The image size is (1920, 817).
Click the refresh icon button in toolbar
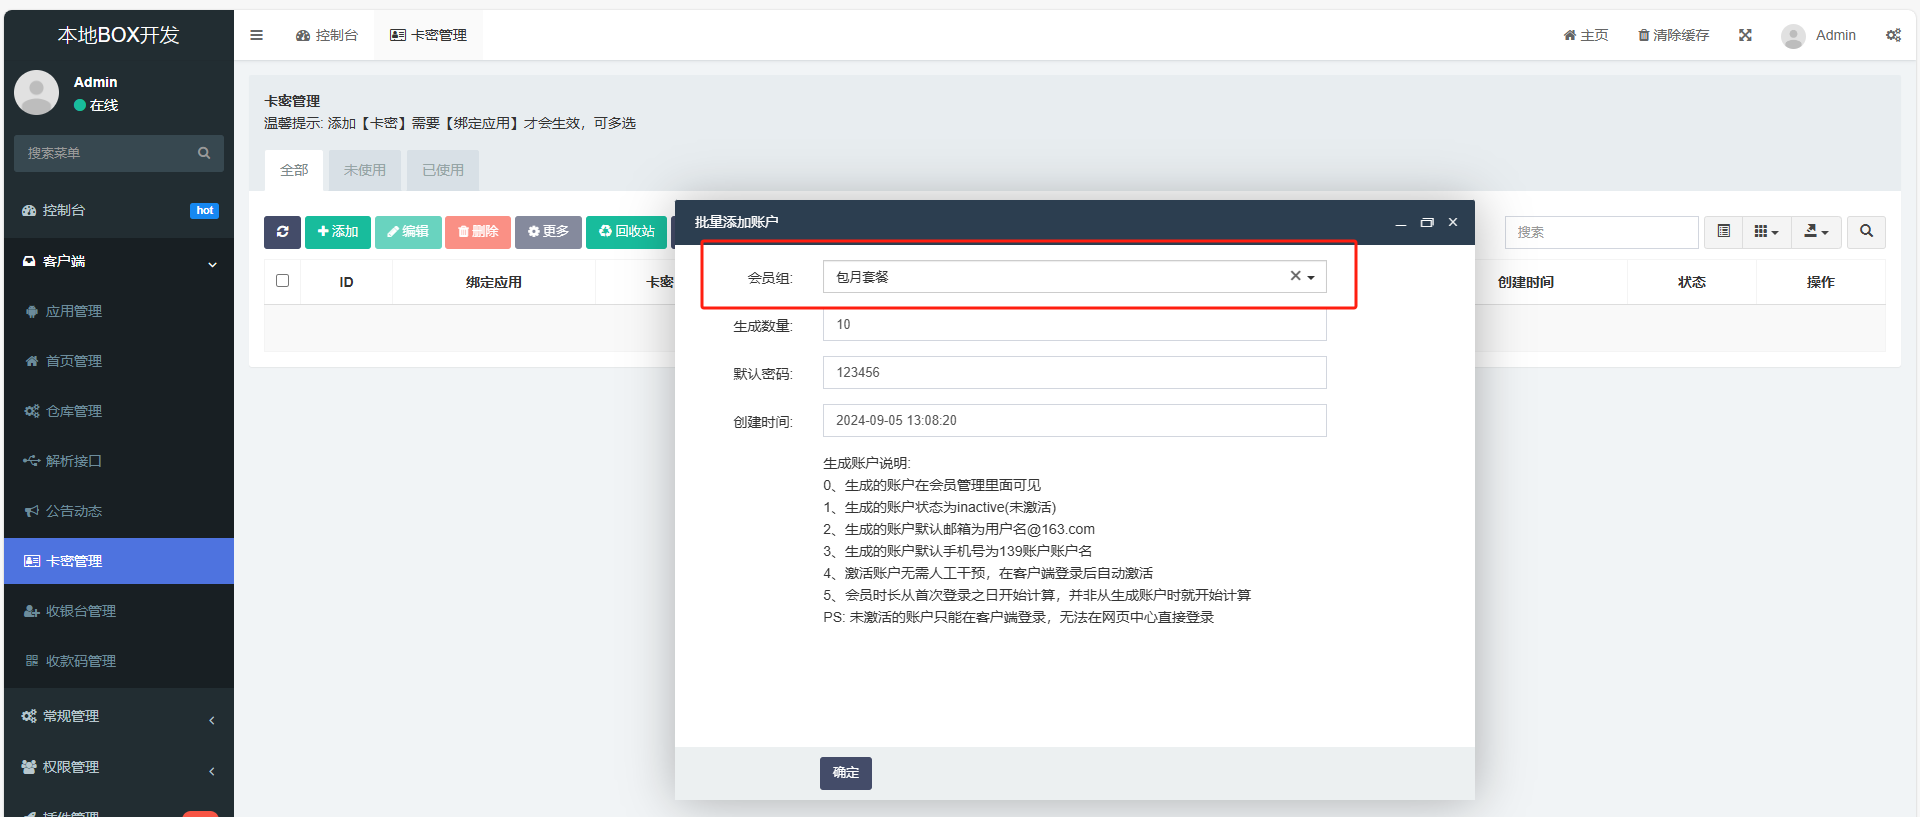click(x=282, y=232)
